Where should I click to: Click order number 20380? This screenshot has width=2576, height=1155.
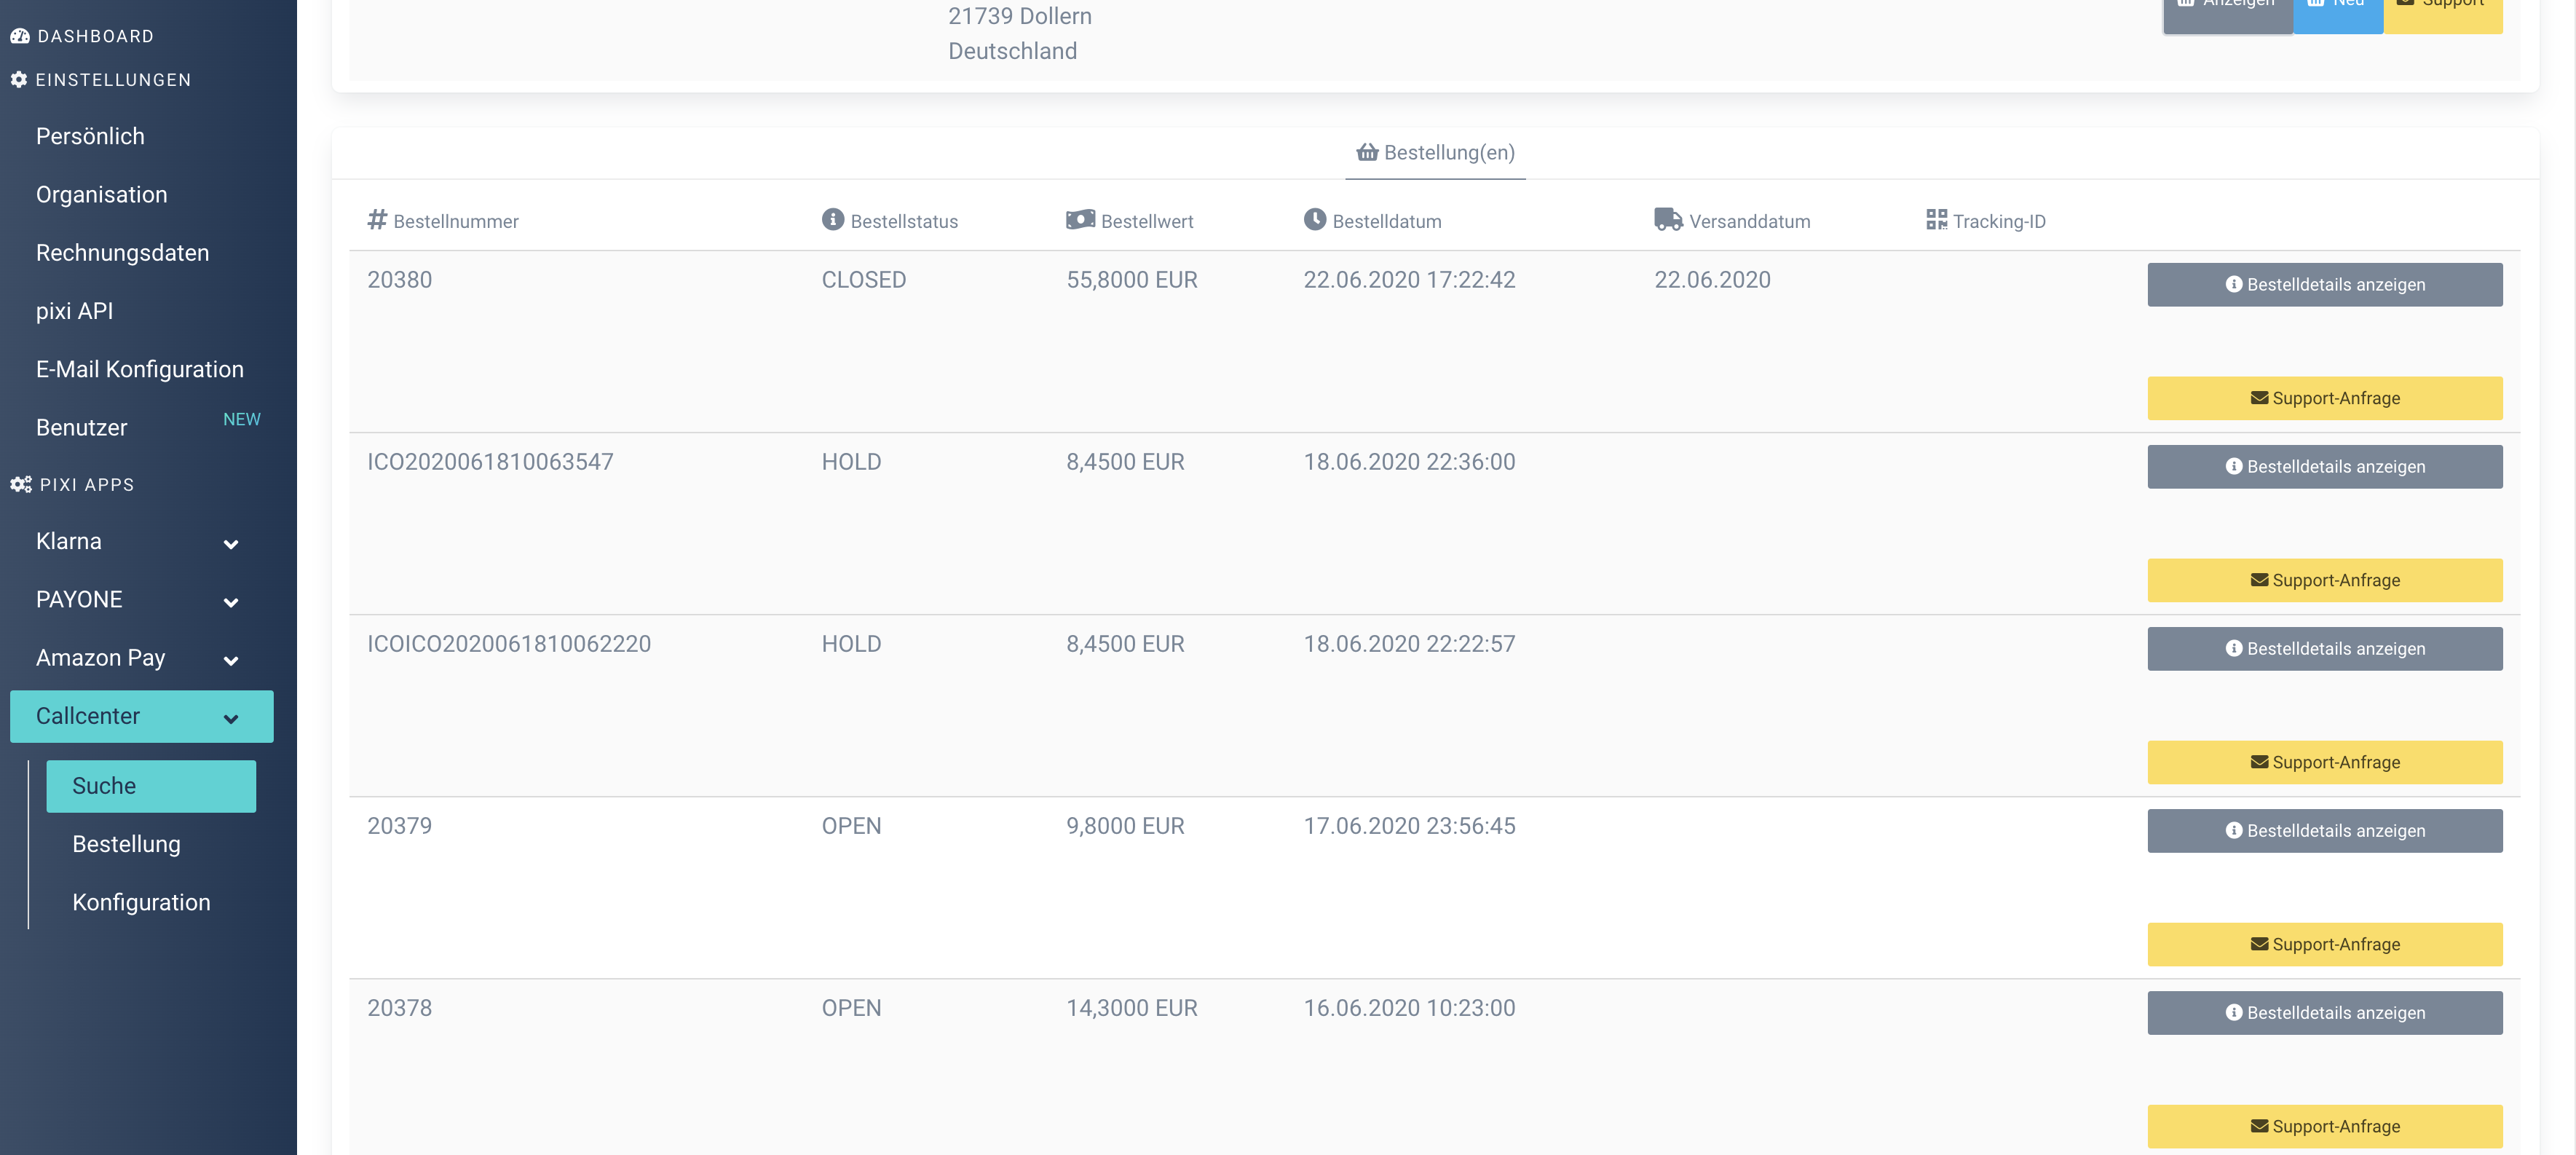pos(399,280)
